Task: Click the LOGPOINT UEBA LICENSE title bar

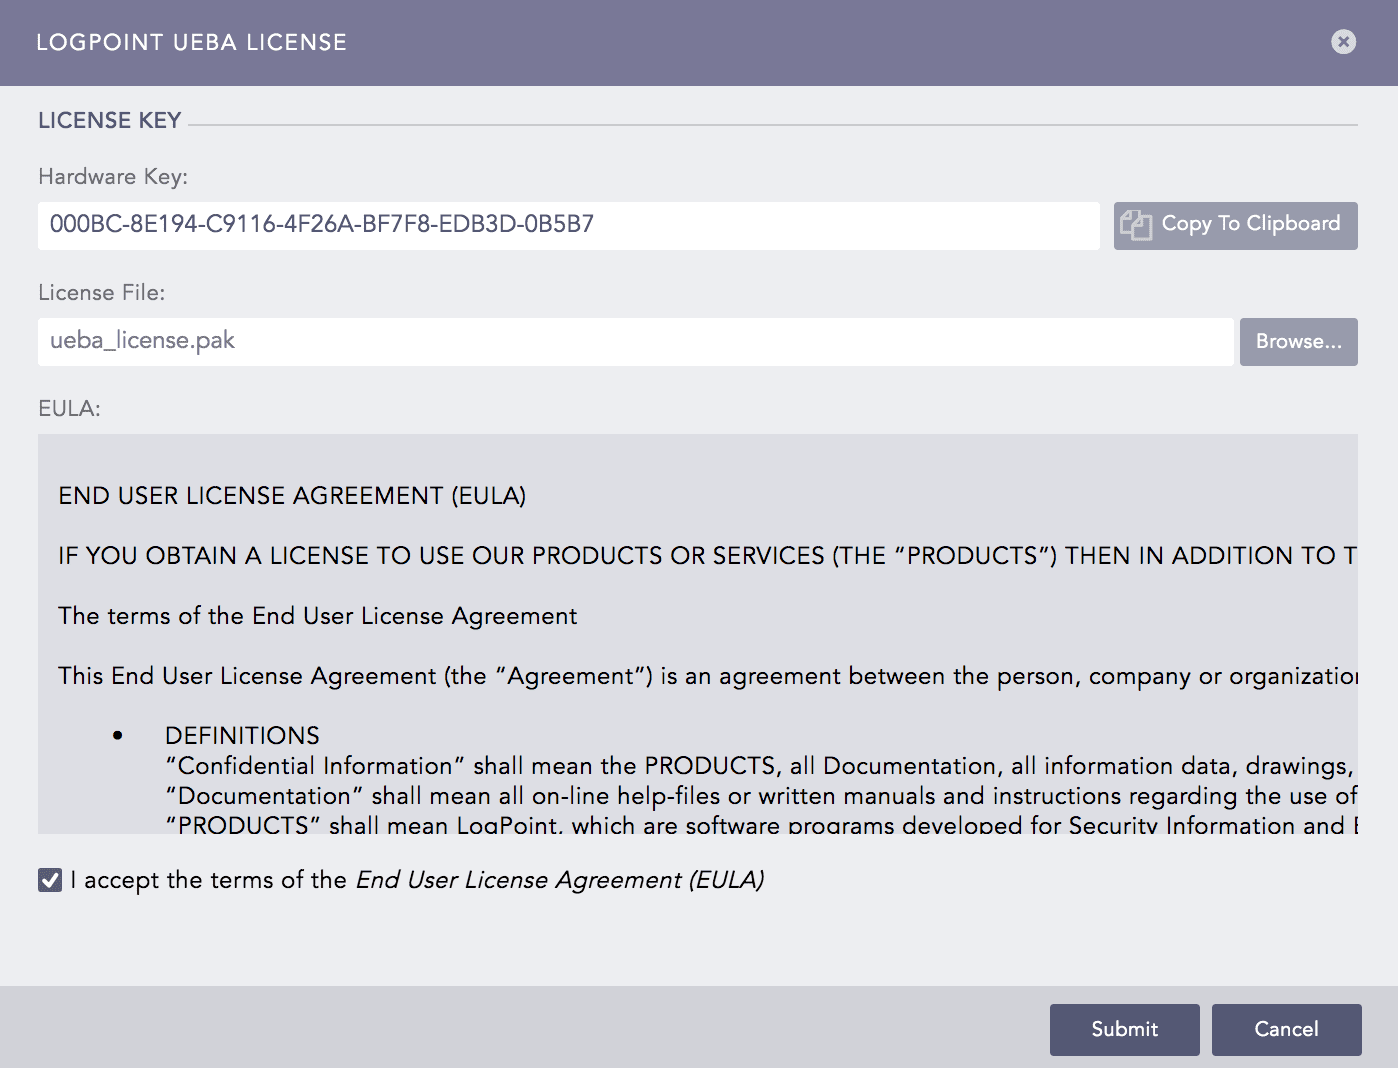Action: [191, 42]
